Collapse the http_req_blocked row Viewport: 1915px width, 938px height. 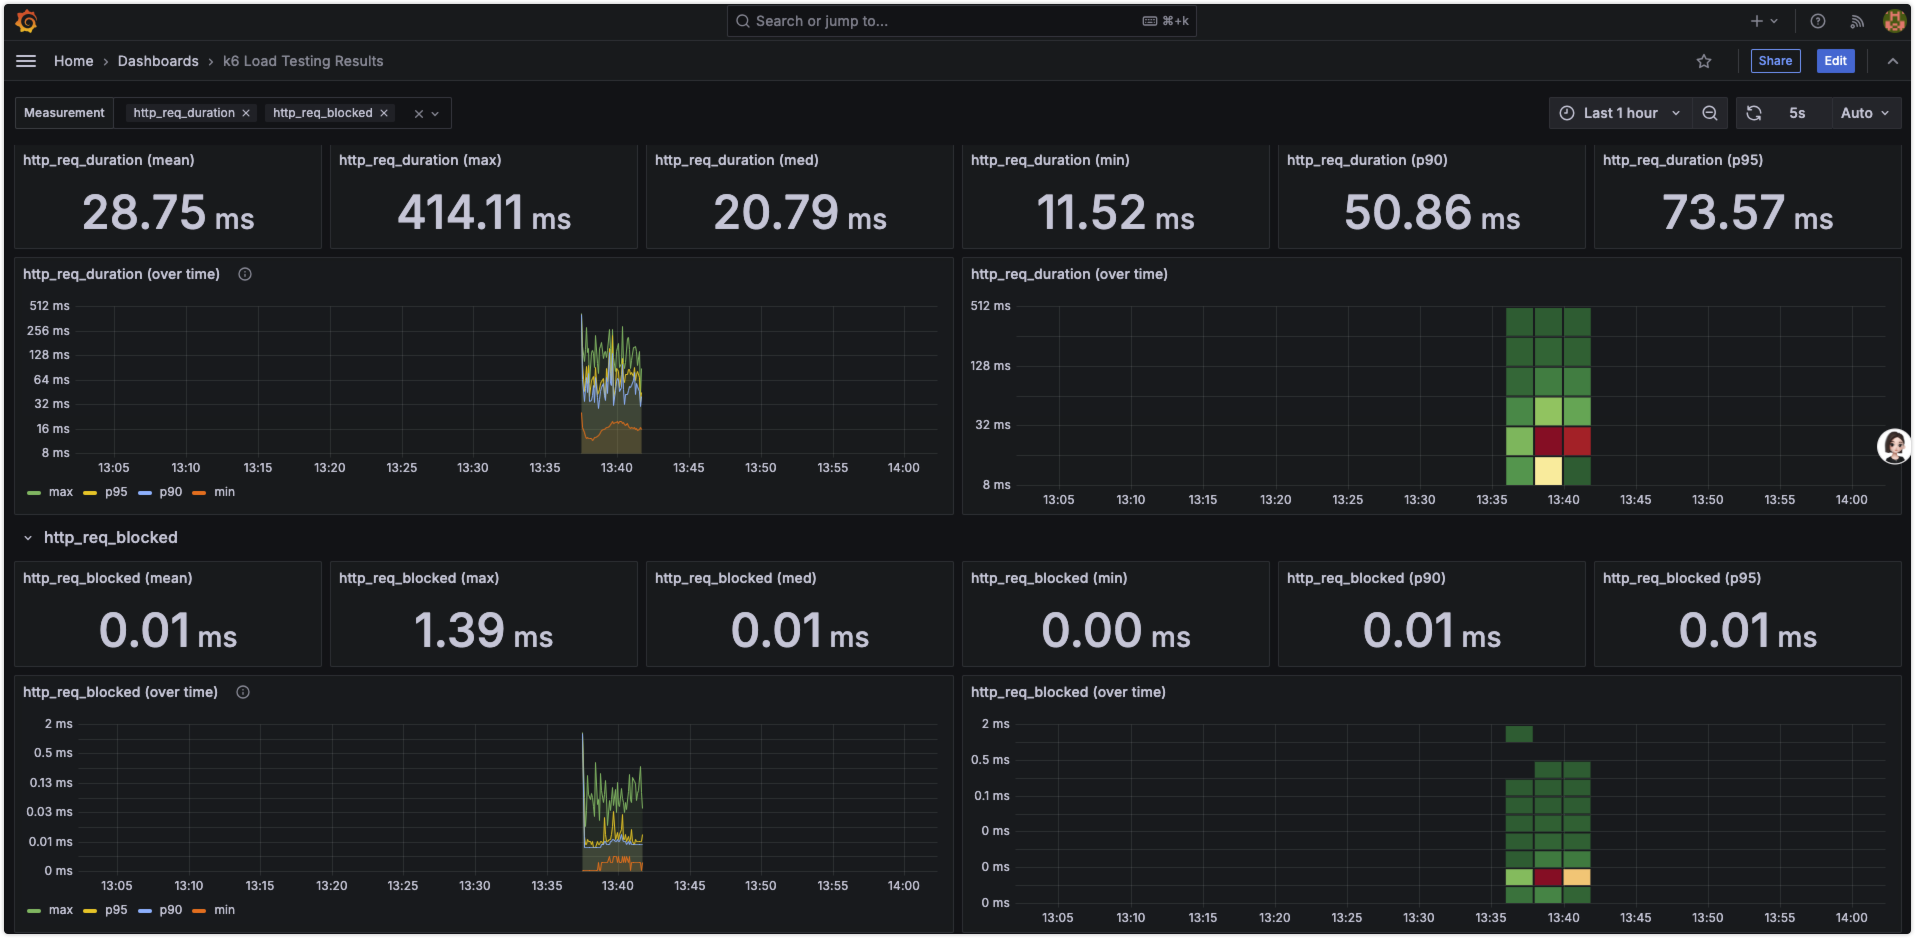pyautogui.click(x=28, y=538)
